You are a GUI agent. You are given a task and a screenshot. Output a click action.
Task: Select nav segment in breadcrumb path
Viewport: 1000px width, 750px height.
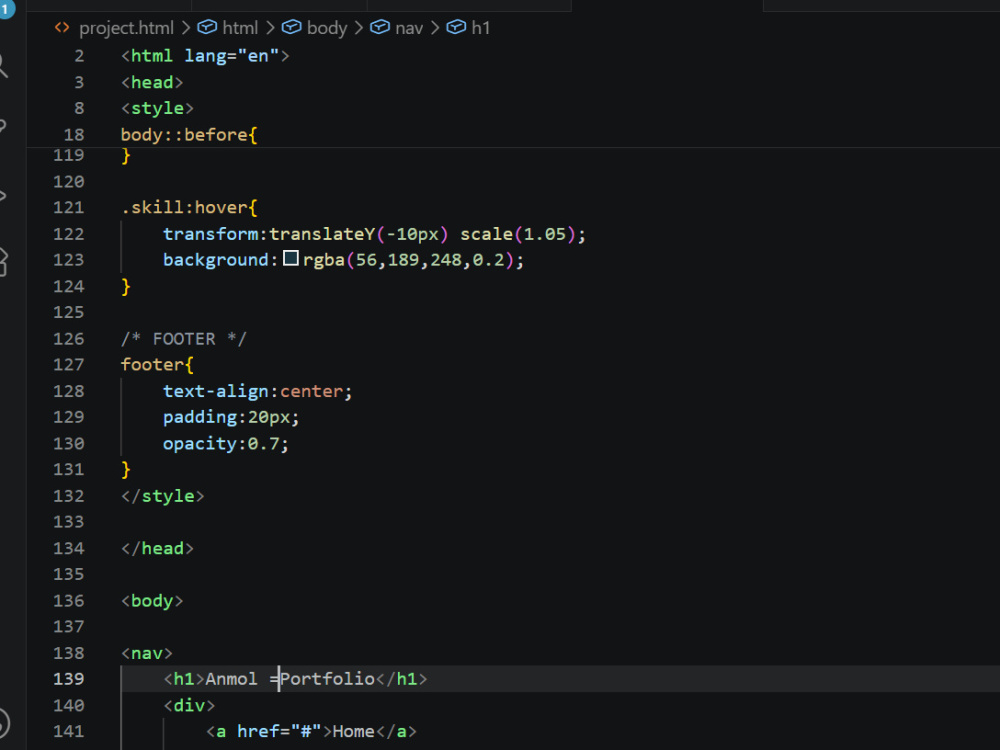tap(409, 28)
